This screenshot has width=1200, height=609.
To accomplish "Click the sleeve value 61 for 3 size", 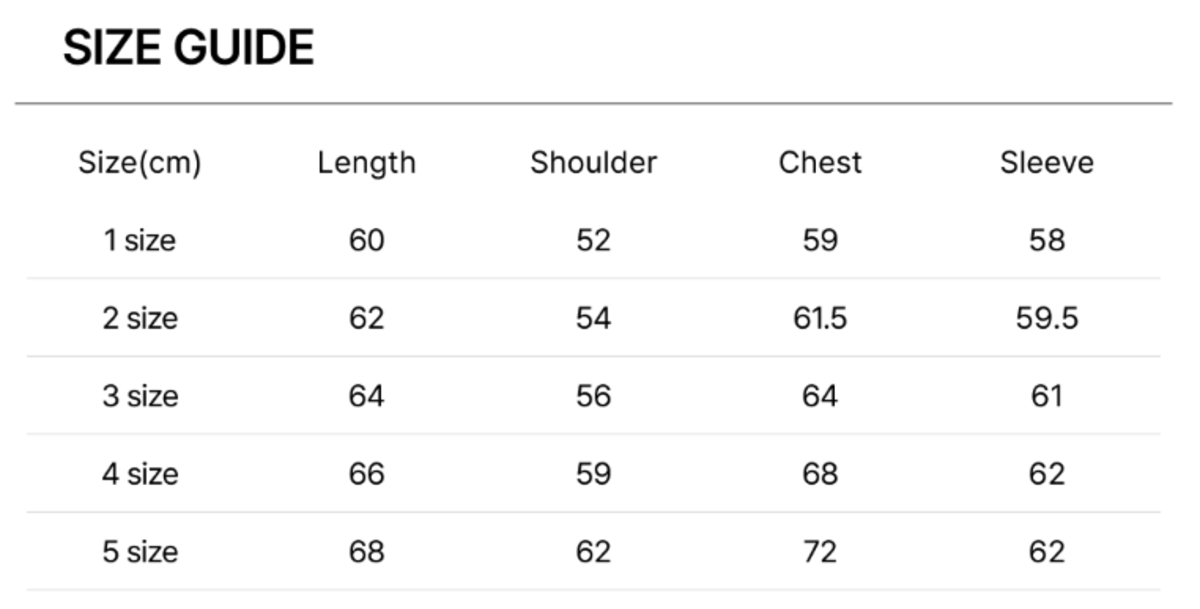I will pyautogui.click(x=1046, y=396).
